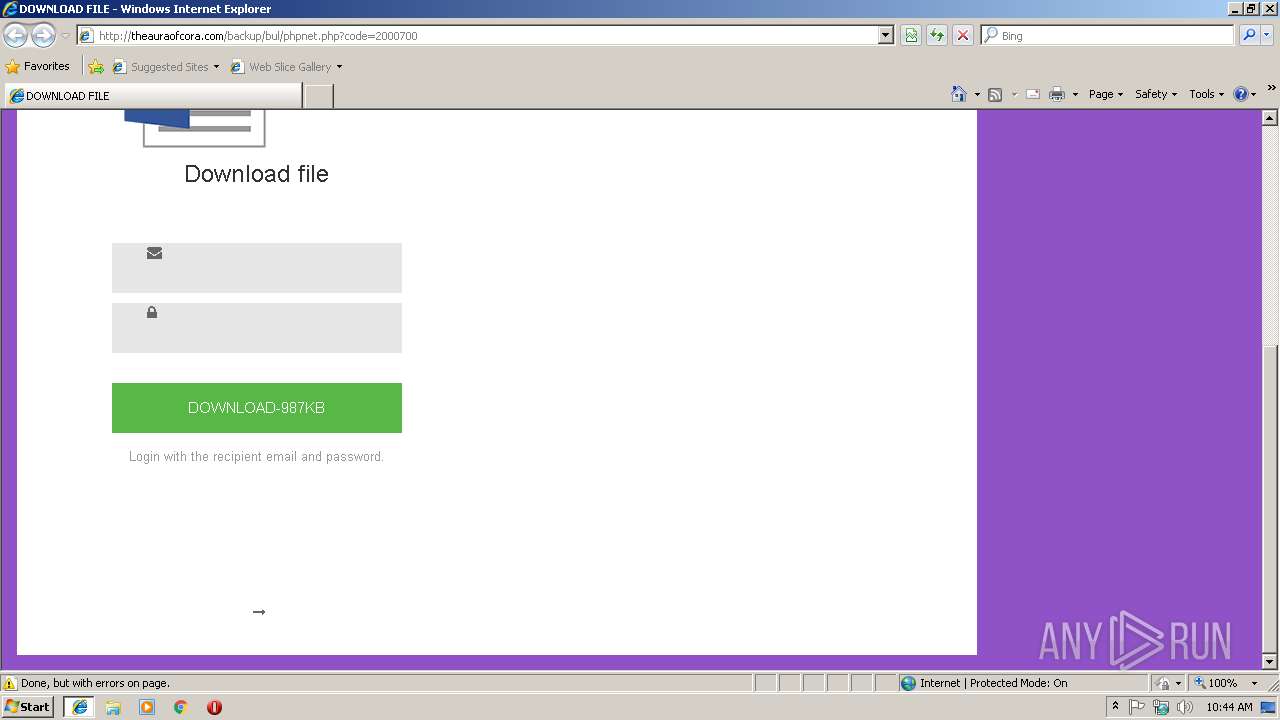This screenshot has height=720, width=1280.
Task: Click the scrollbar up arrow
Action: point(1270,118)
